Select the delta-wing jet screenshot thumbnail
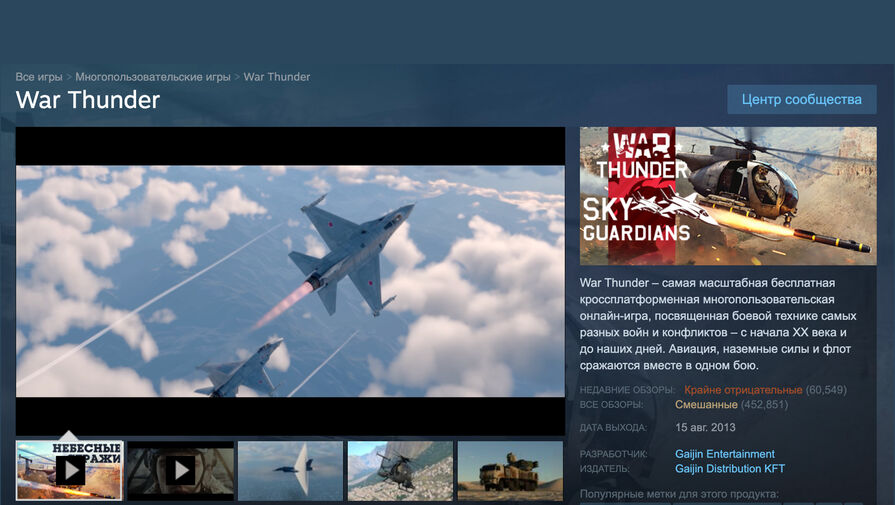895x505 pixels. (x=291, y=470)
